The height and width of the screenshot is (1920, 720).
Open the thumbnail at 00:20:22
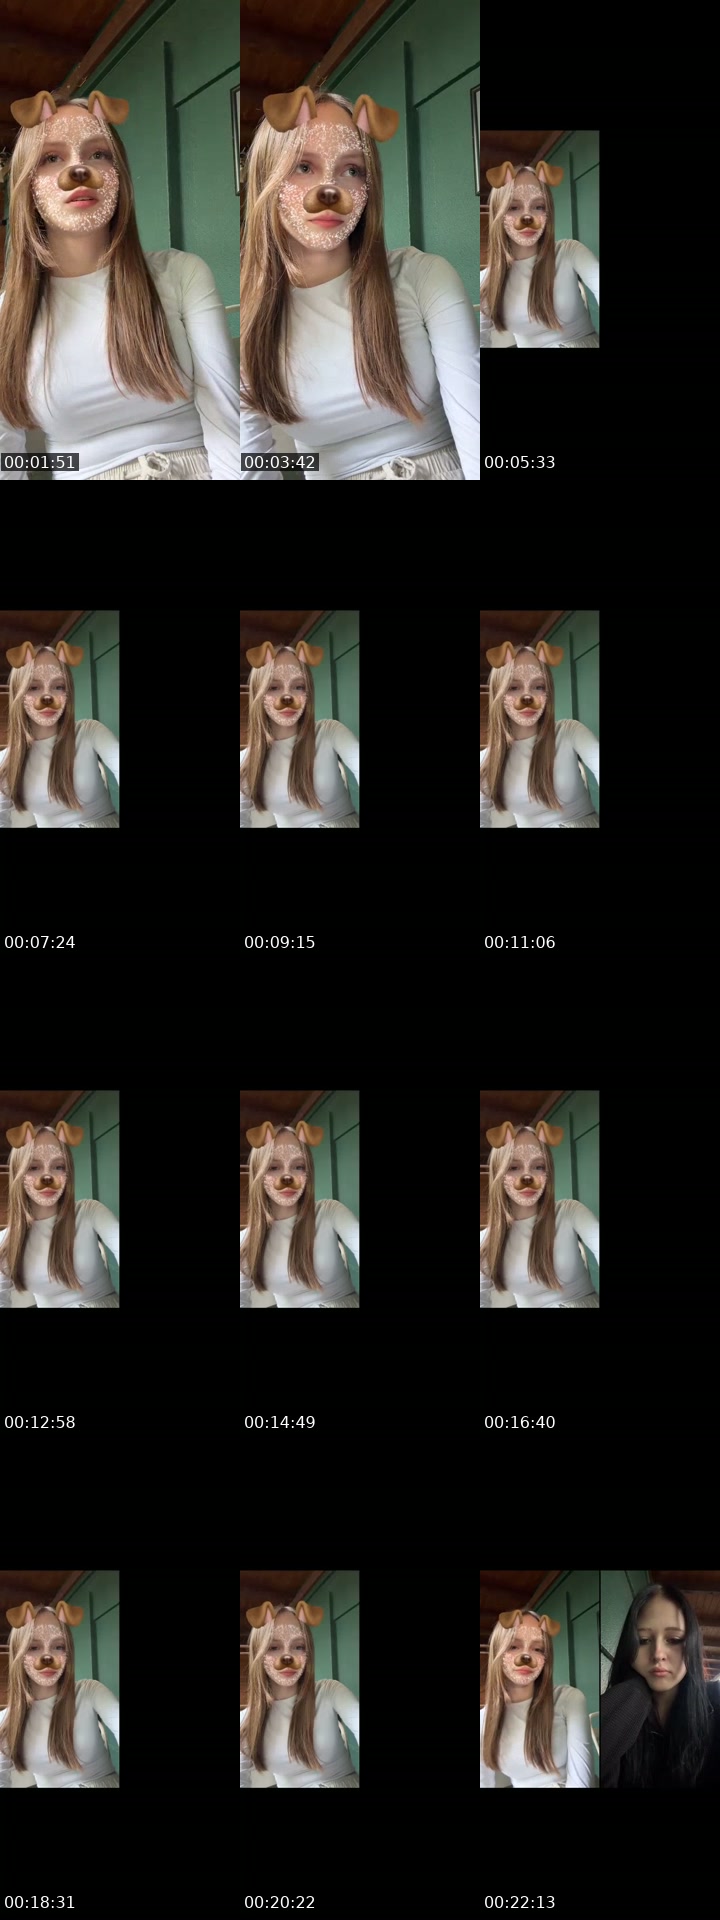[x=299, y=1679]
